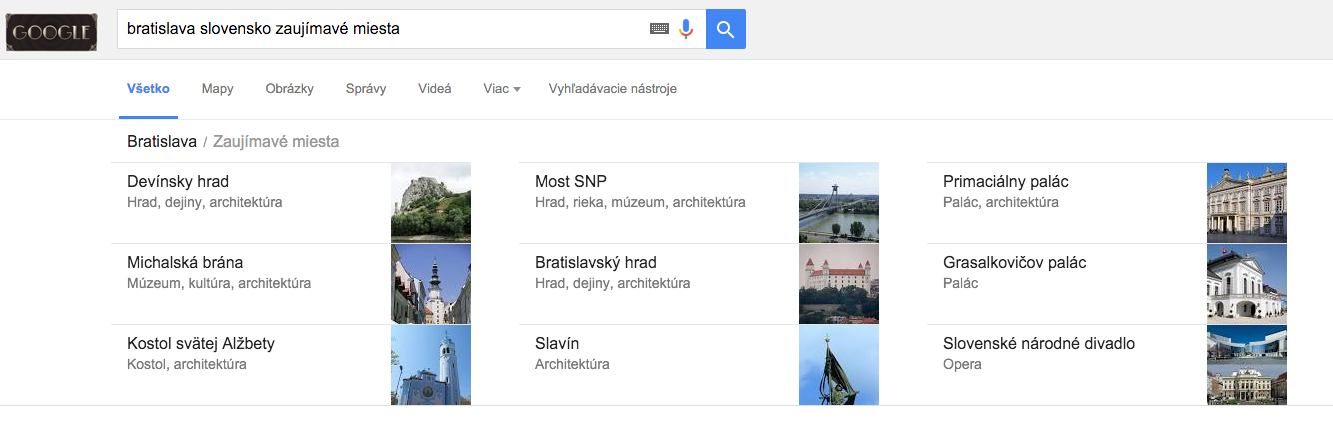
Task: Expand the Viac dropdown menu
Action: coord(502,88)
